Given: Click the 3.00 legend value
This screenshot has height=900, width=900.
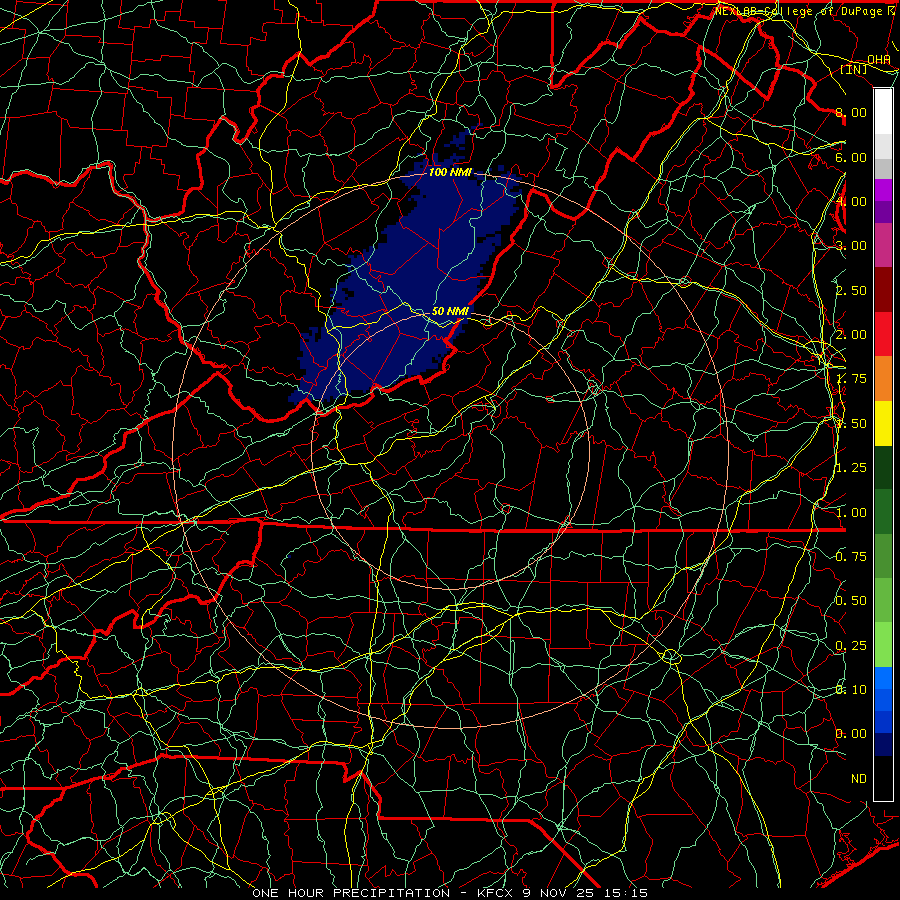Looking at the screenshot, I should [x=852, y=246].
